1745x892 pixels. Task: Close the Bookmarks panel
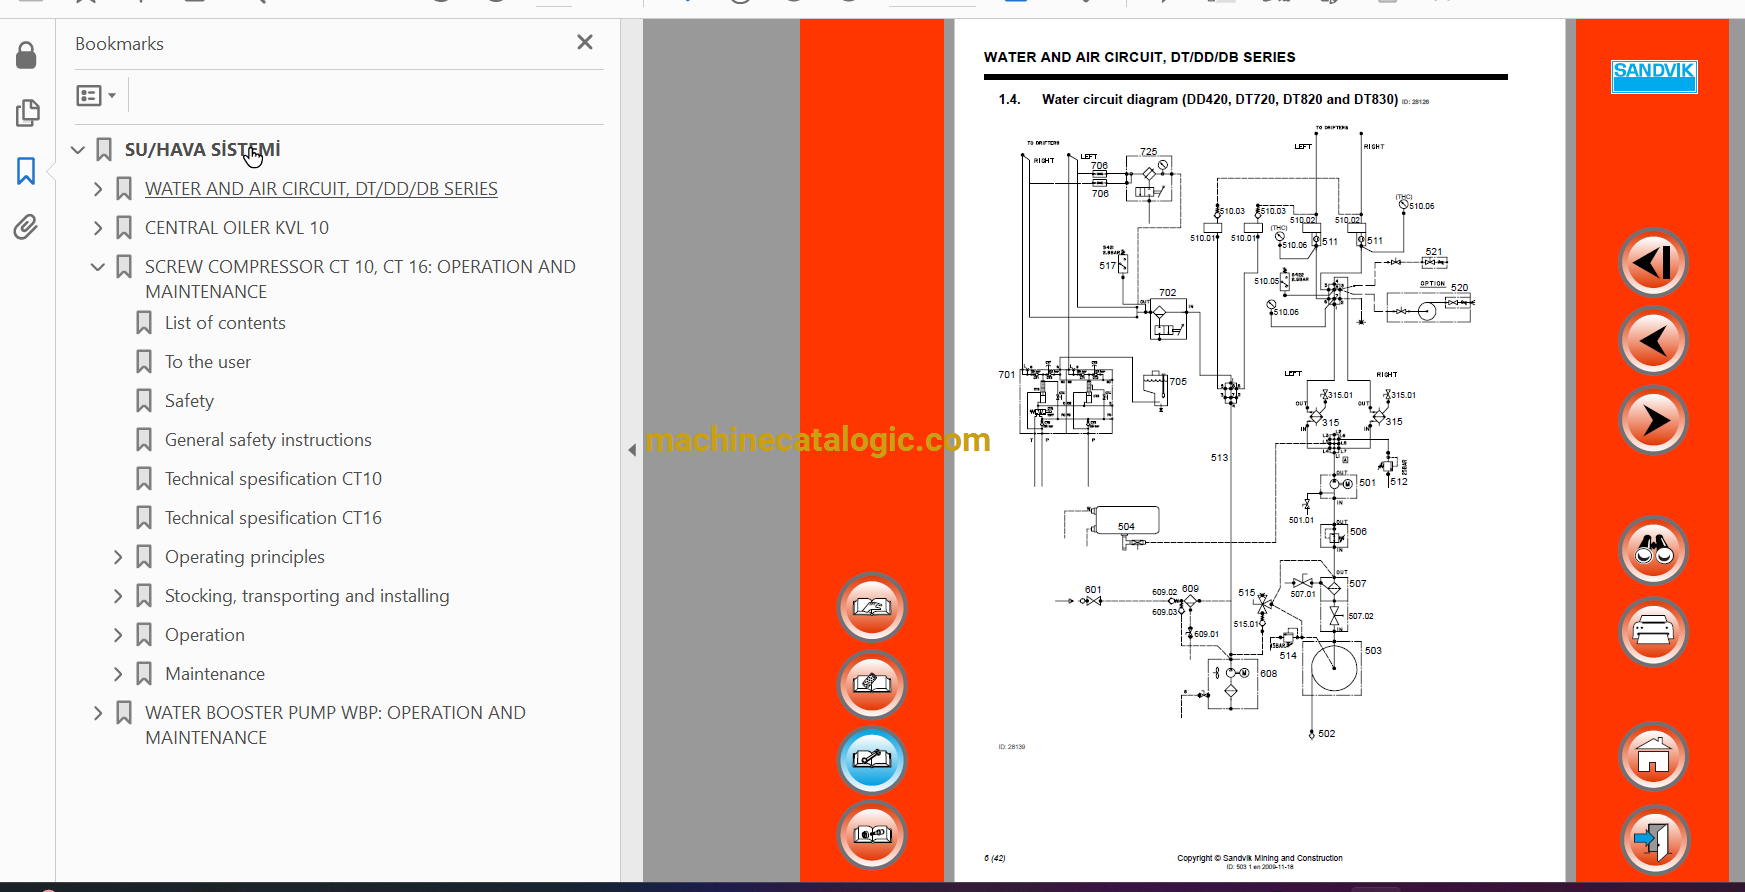[585, 42]
